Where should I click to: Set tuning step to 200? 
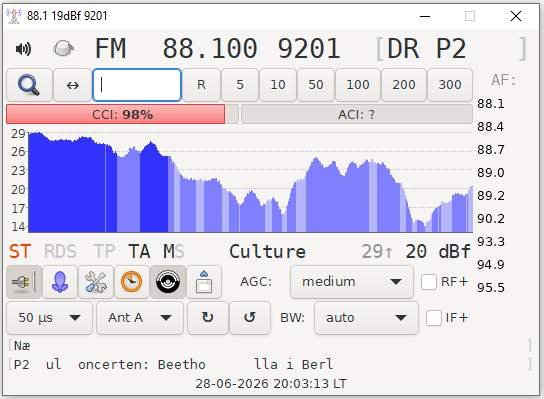(404, 85)
